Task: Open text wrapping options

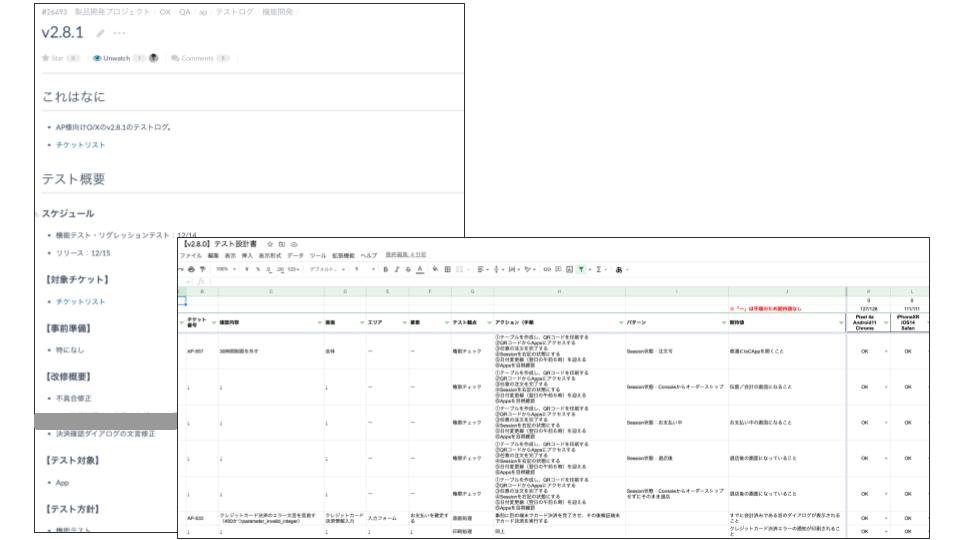Action: coord(513,269)
